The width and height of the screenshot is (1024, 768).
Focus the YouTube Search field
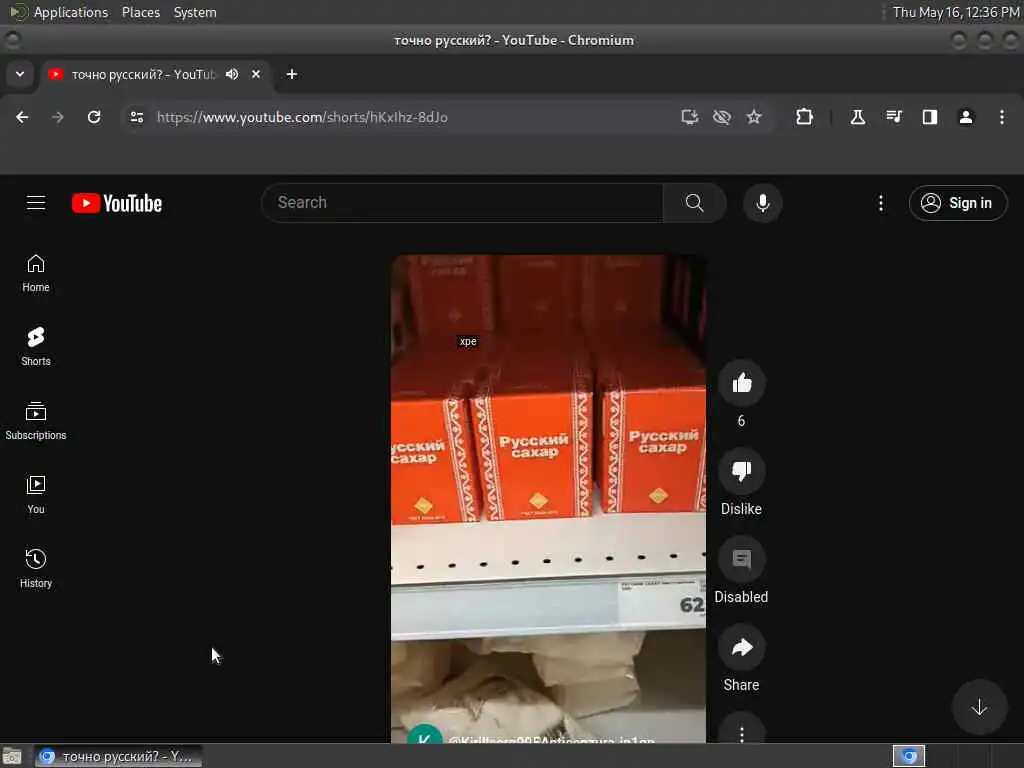tap(462, 203)
